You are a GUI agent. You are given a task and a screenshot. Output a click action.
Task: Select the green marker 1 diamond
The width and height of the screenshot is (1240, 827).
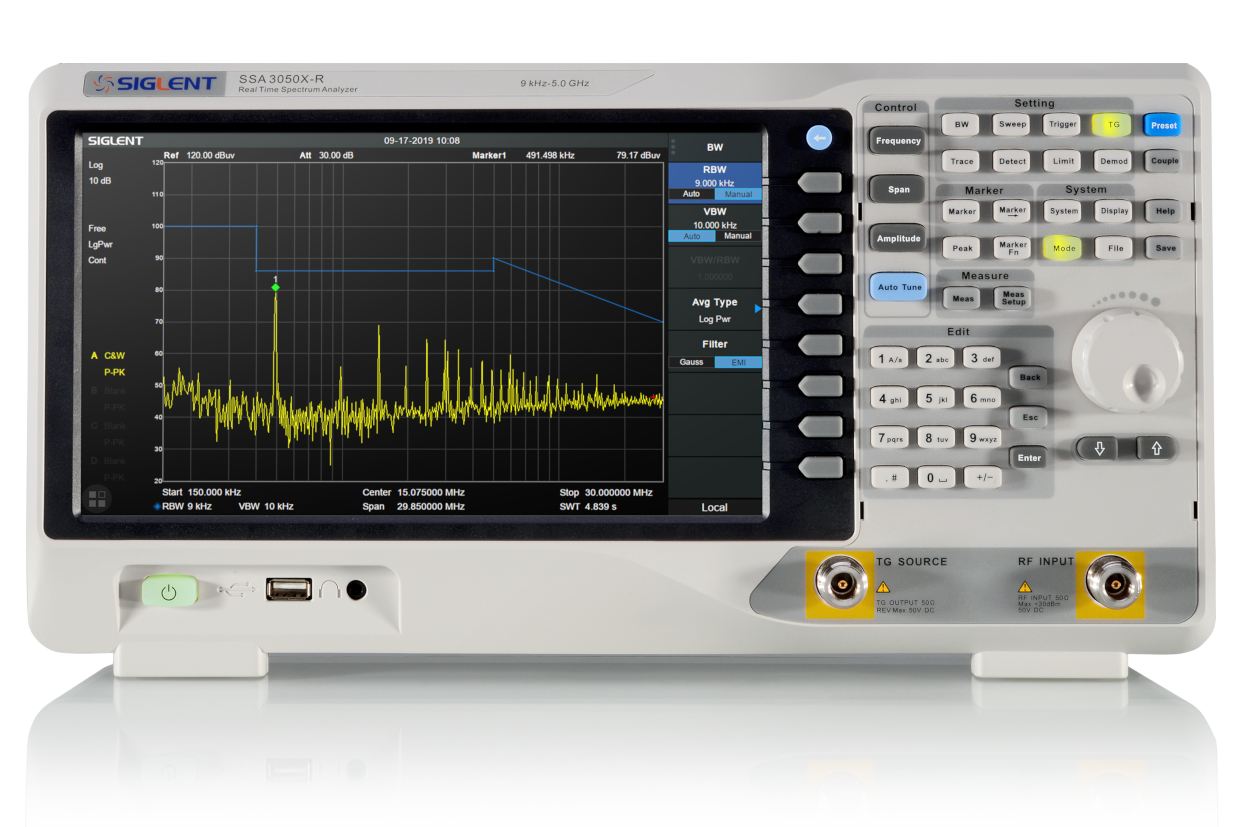275,288
